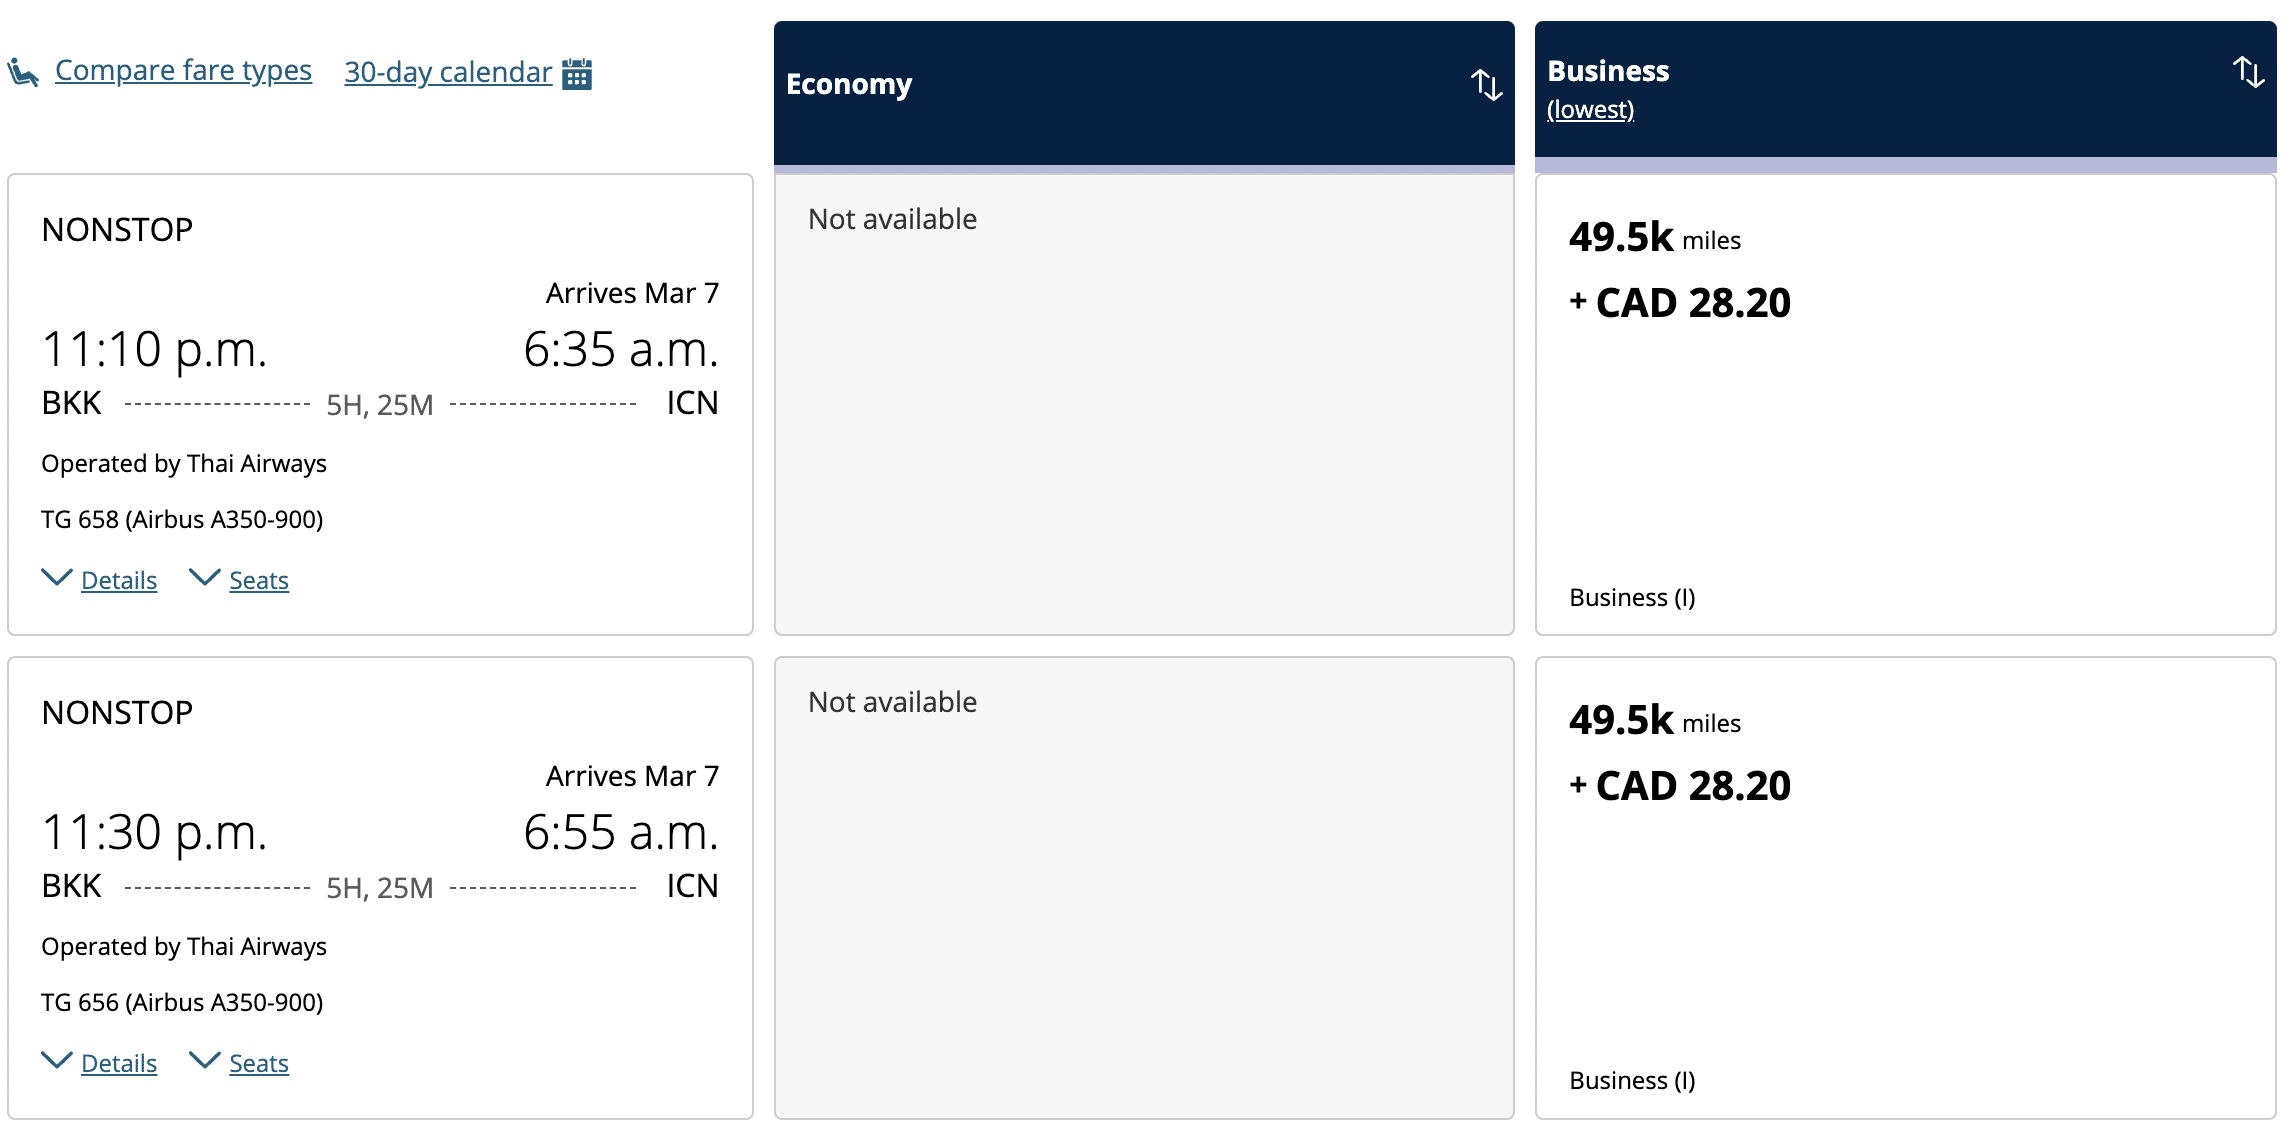Expand Details text link for flight TG 658
This screenshot has height=1134, width=2290.
tap(119, 581)
